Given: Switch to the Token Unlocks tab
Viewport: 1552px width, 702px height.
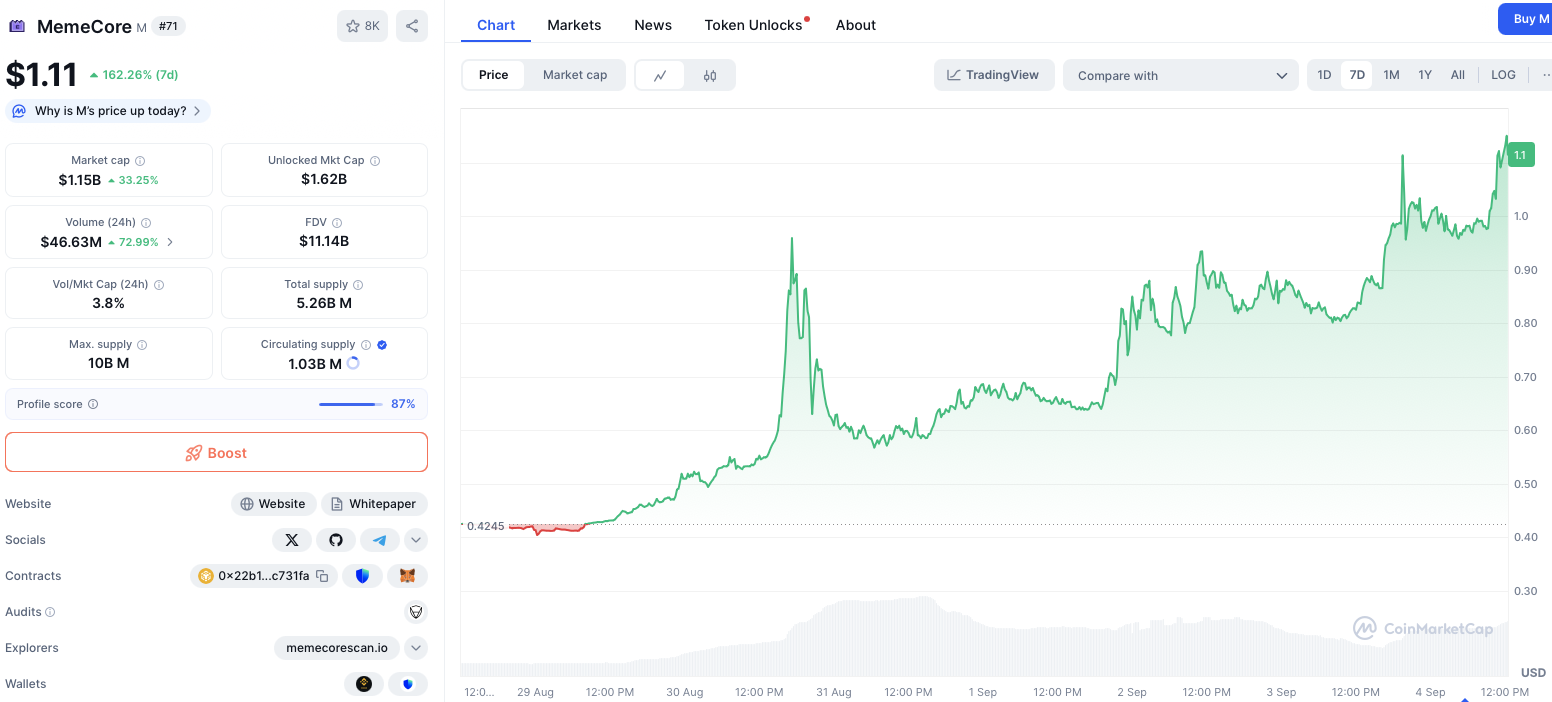Looking at the screenshot, I should (754, 25).
